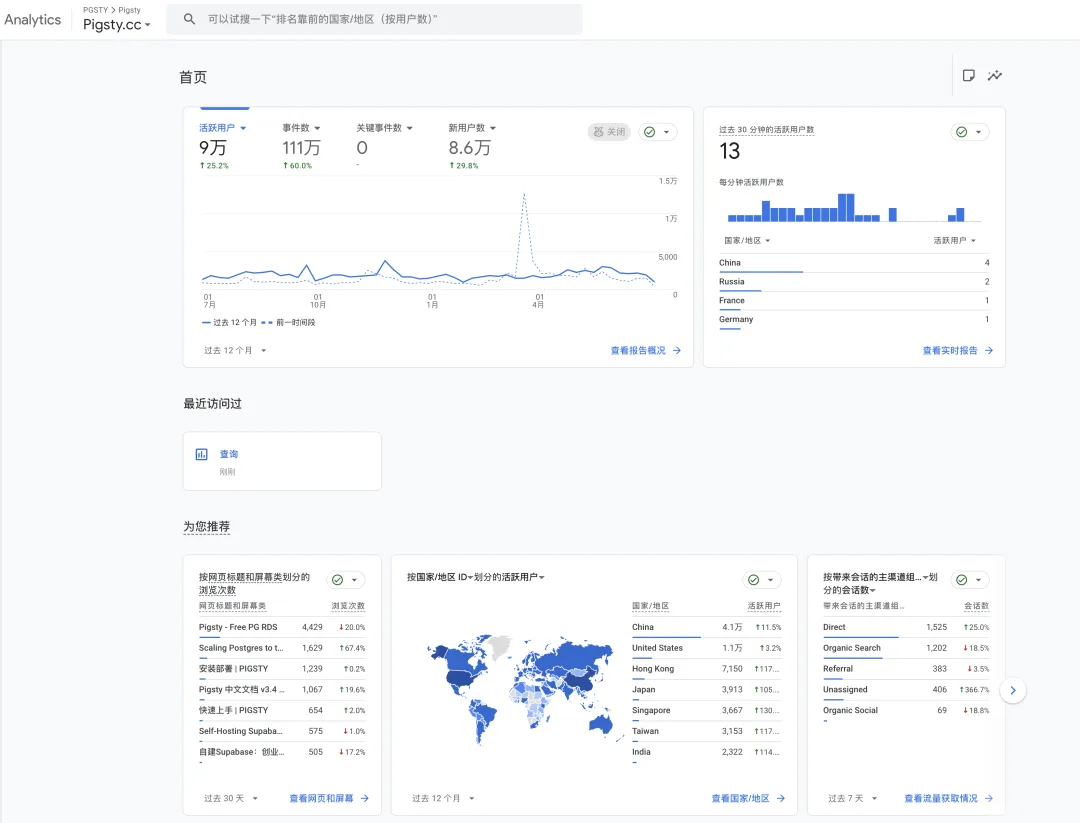Click the Organic Social channel row
This screenshot has height=823, width=1080.
[906, 710]
